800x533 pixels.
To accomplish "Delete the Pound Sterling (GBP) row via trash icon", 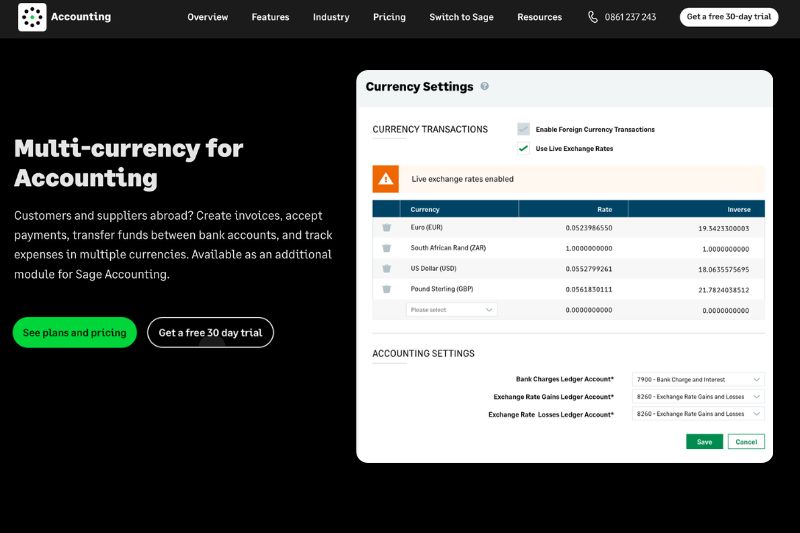I will point(387,289).
